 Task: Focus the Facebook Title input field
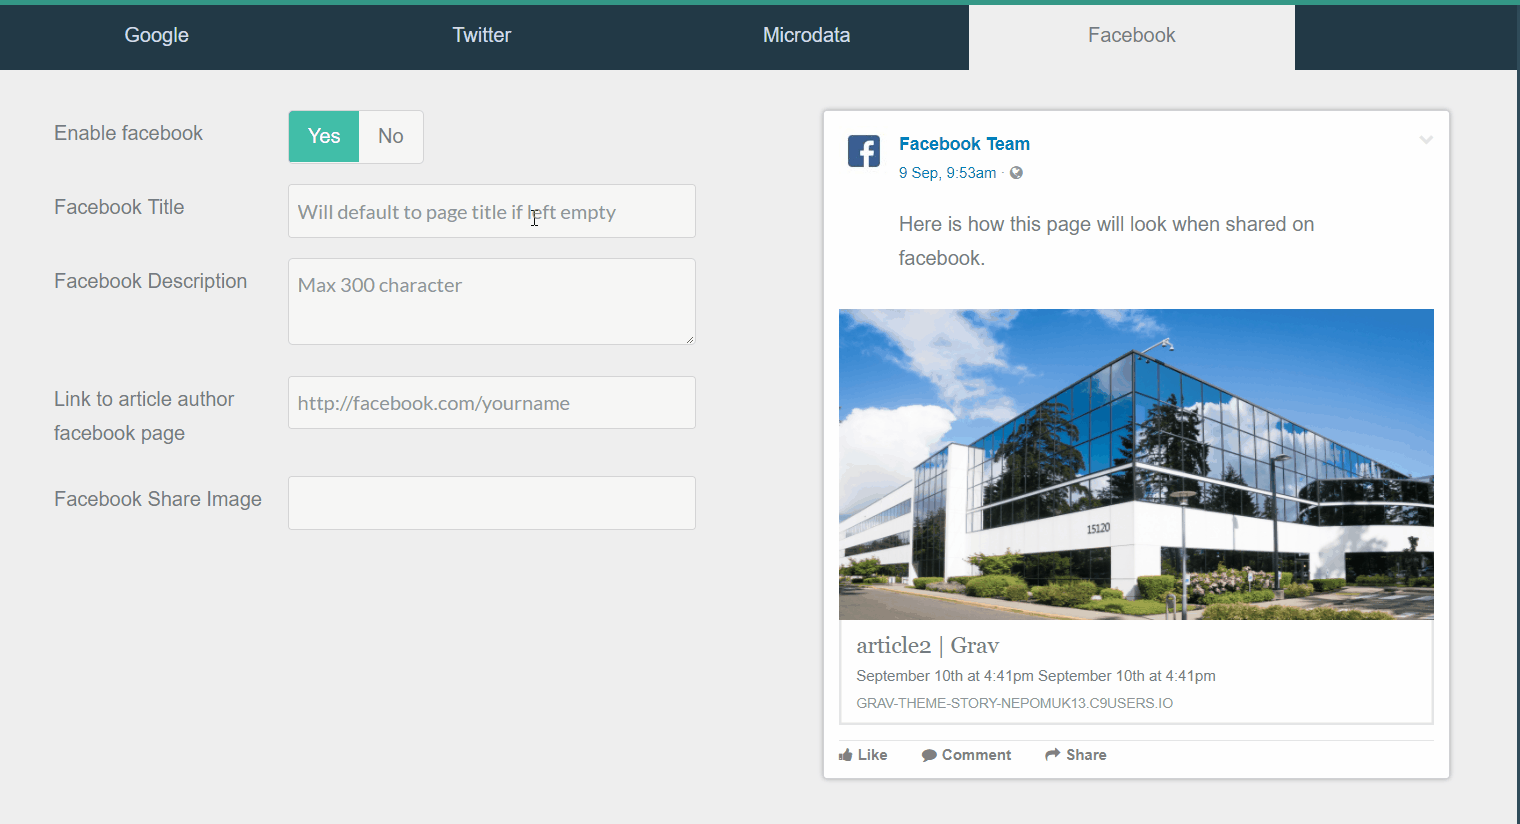tap(492, 211)
